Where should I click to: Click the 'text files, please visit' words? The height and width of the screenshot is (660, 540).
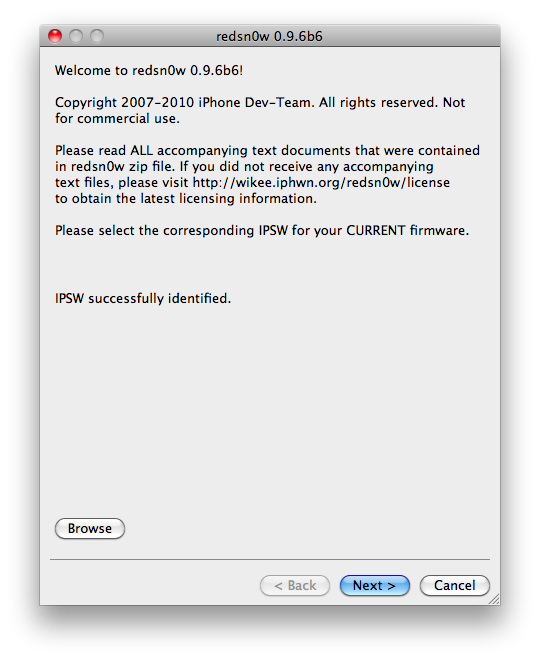pos(122,183)
